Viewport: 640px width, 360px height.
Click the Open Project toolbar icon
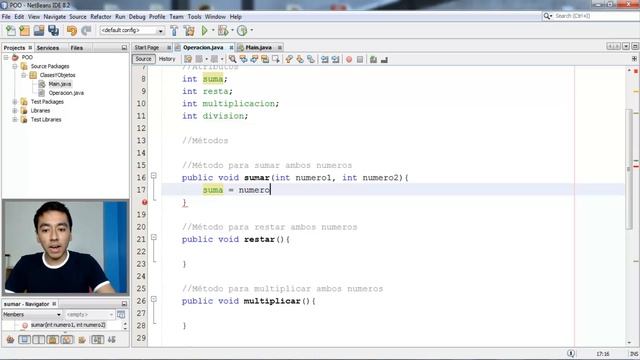click(x=39, y=31)
